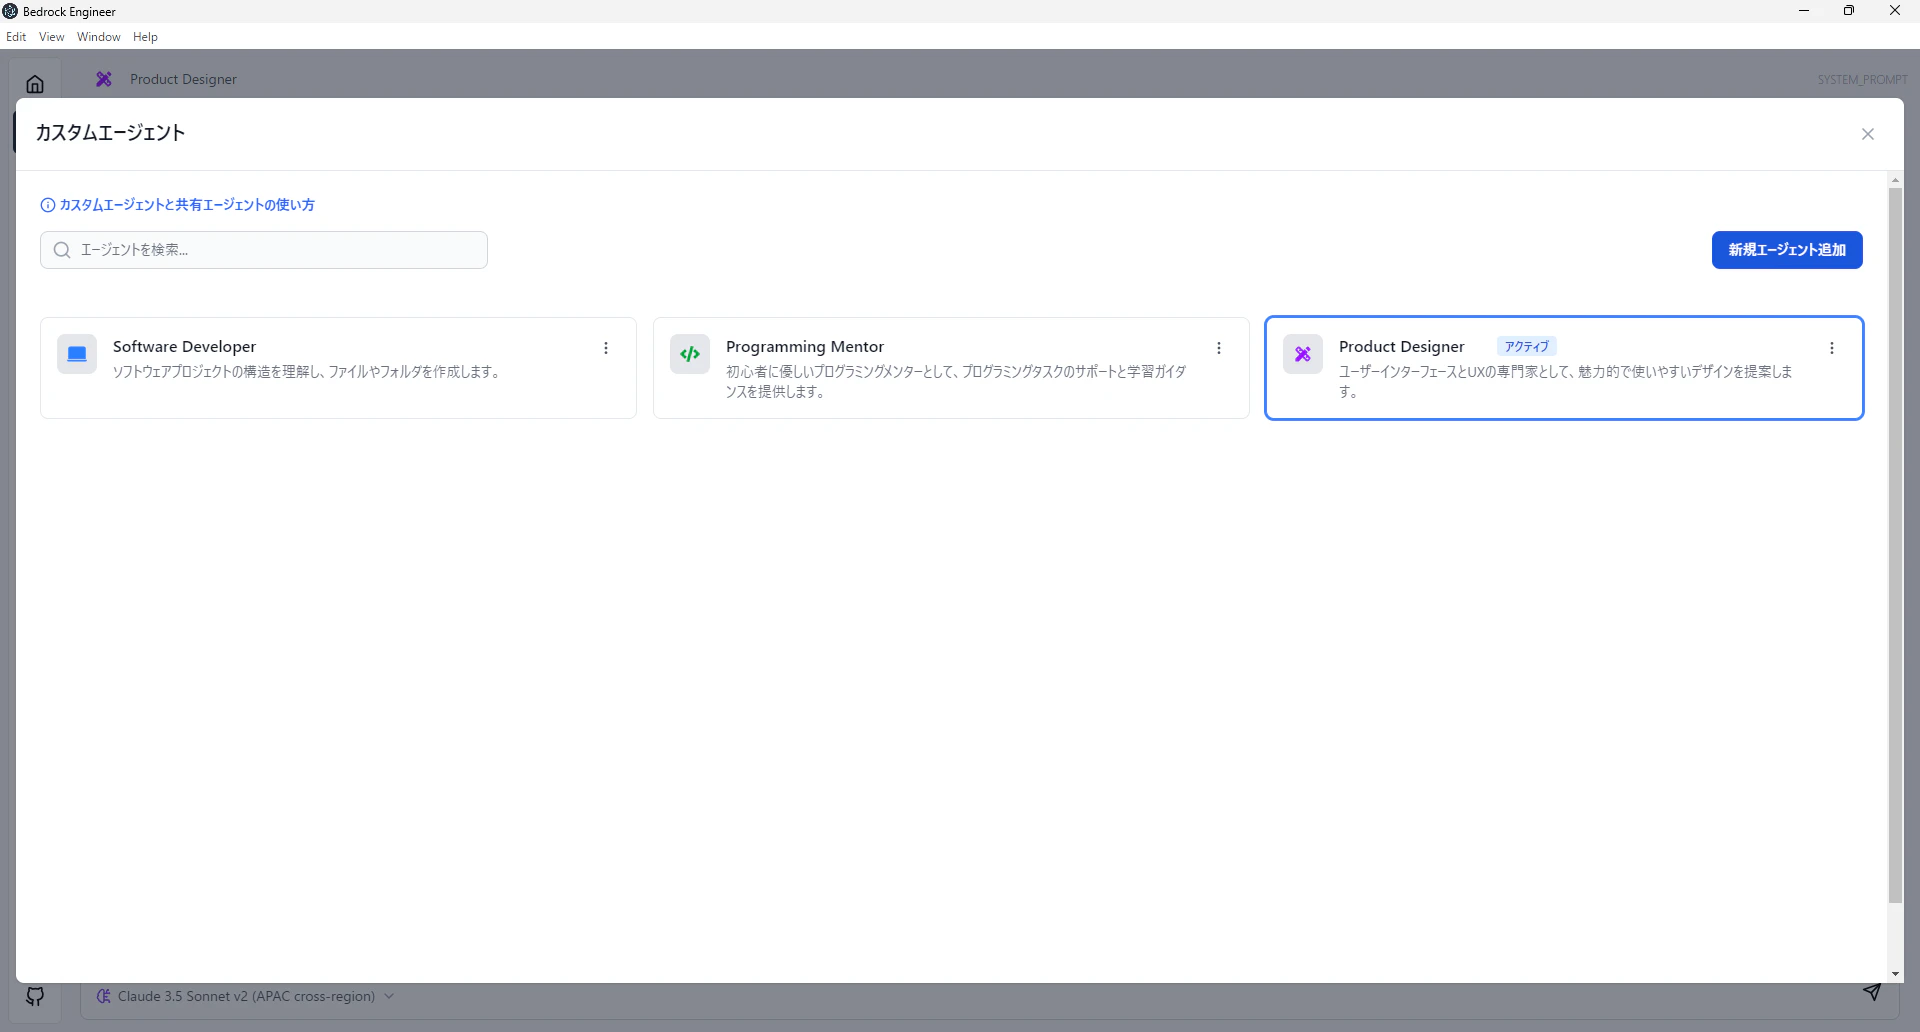Open the options menu for Software Developer
The width and height of the screenshot is (1920, 1032).
606,348
